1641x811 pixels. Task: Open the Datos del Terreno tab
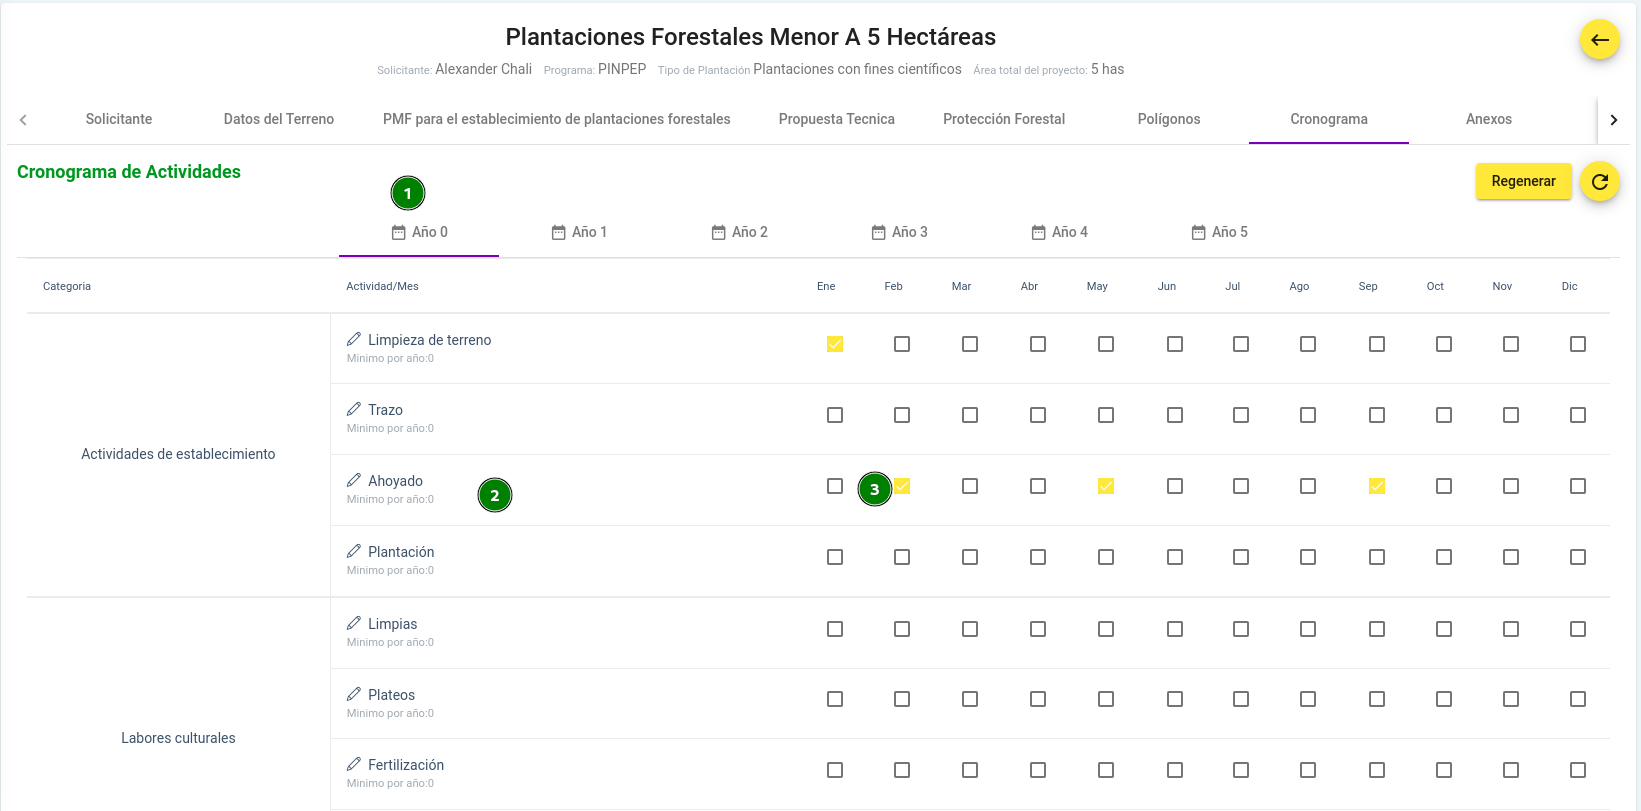point(279,119)
